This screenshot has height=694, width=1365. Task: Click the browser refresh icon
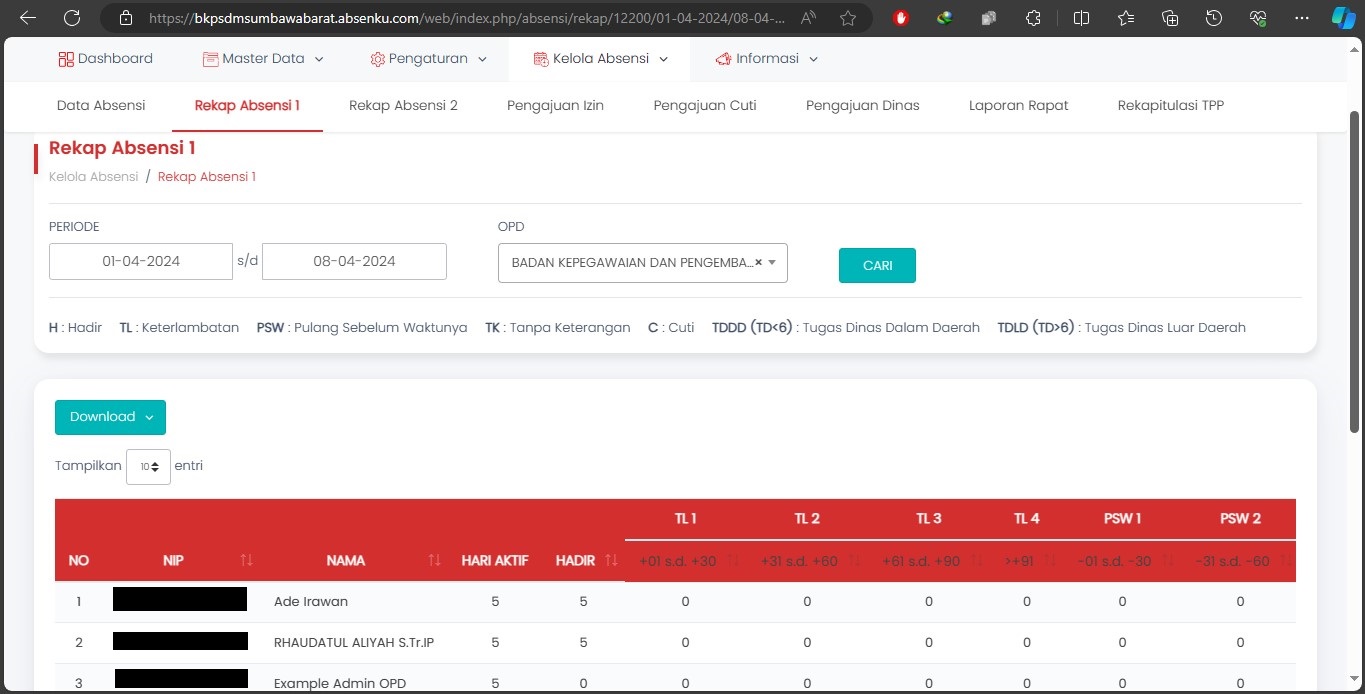click(72, 18)
